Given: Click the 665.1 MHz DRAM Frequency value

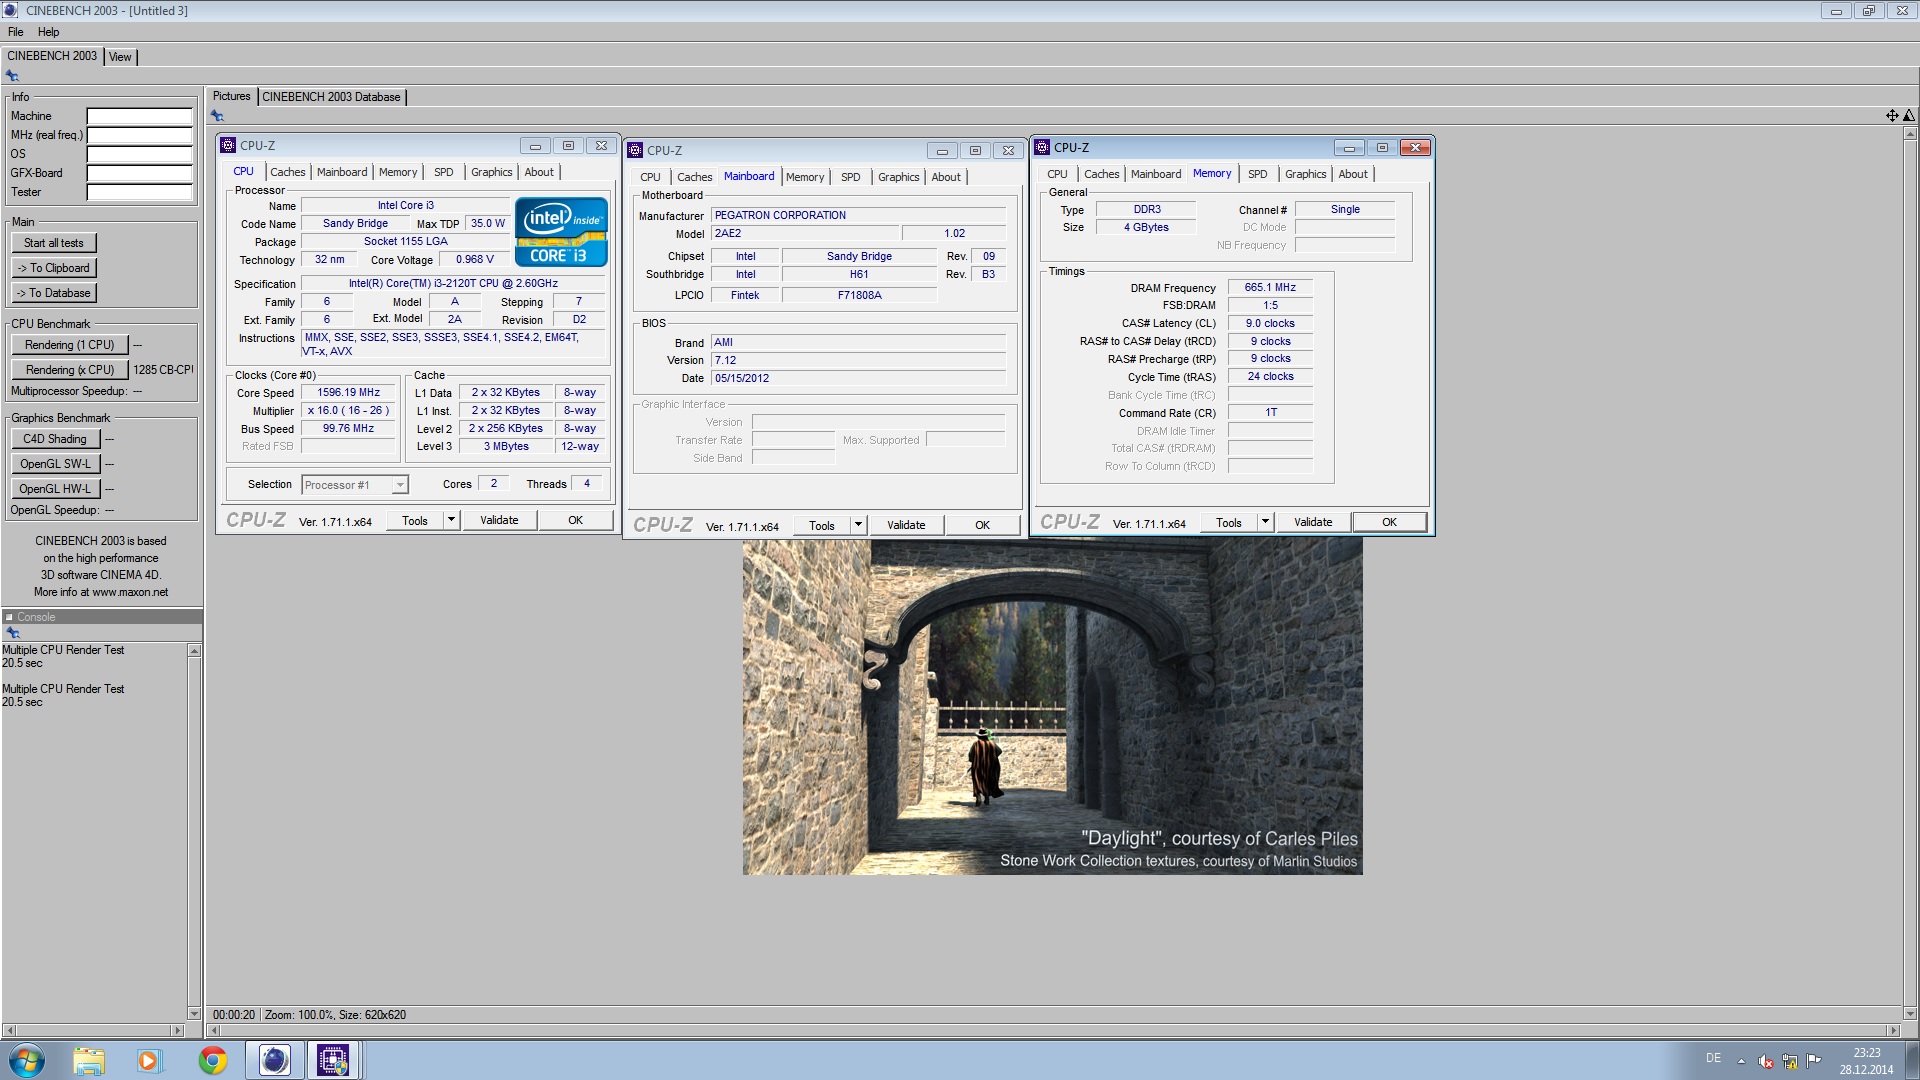Looking at the screenshot, I should (x=1270, y=288).
